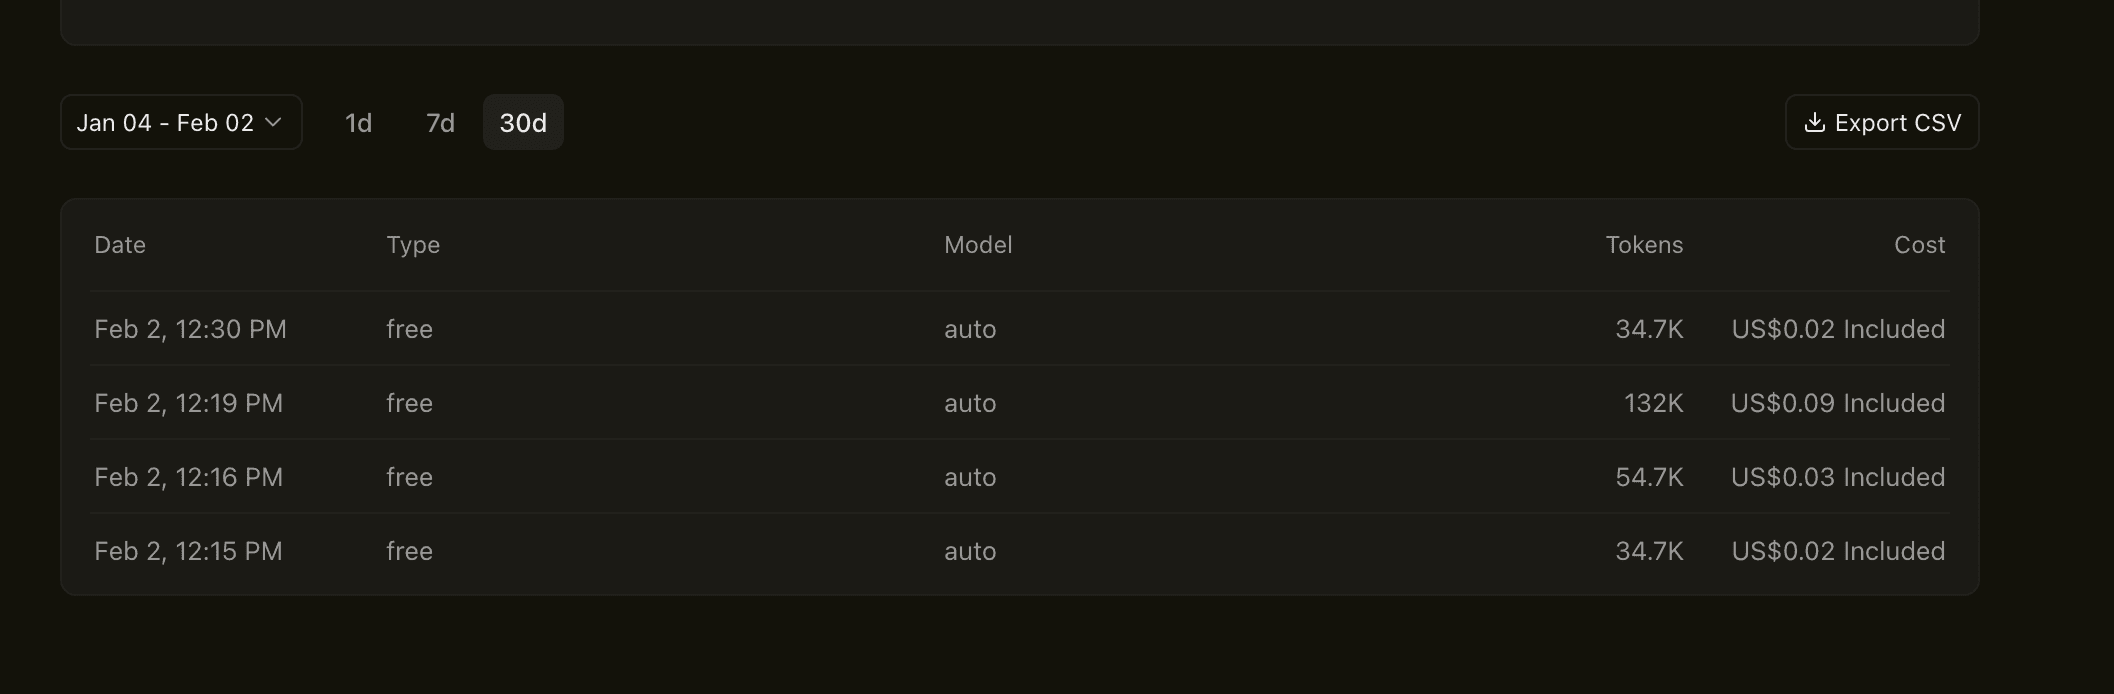
Task: Click the Type column header
Action: point(413,245)
